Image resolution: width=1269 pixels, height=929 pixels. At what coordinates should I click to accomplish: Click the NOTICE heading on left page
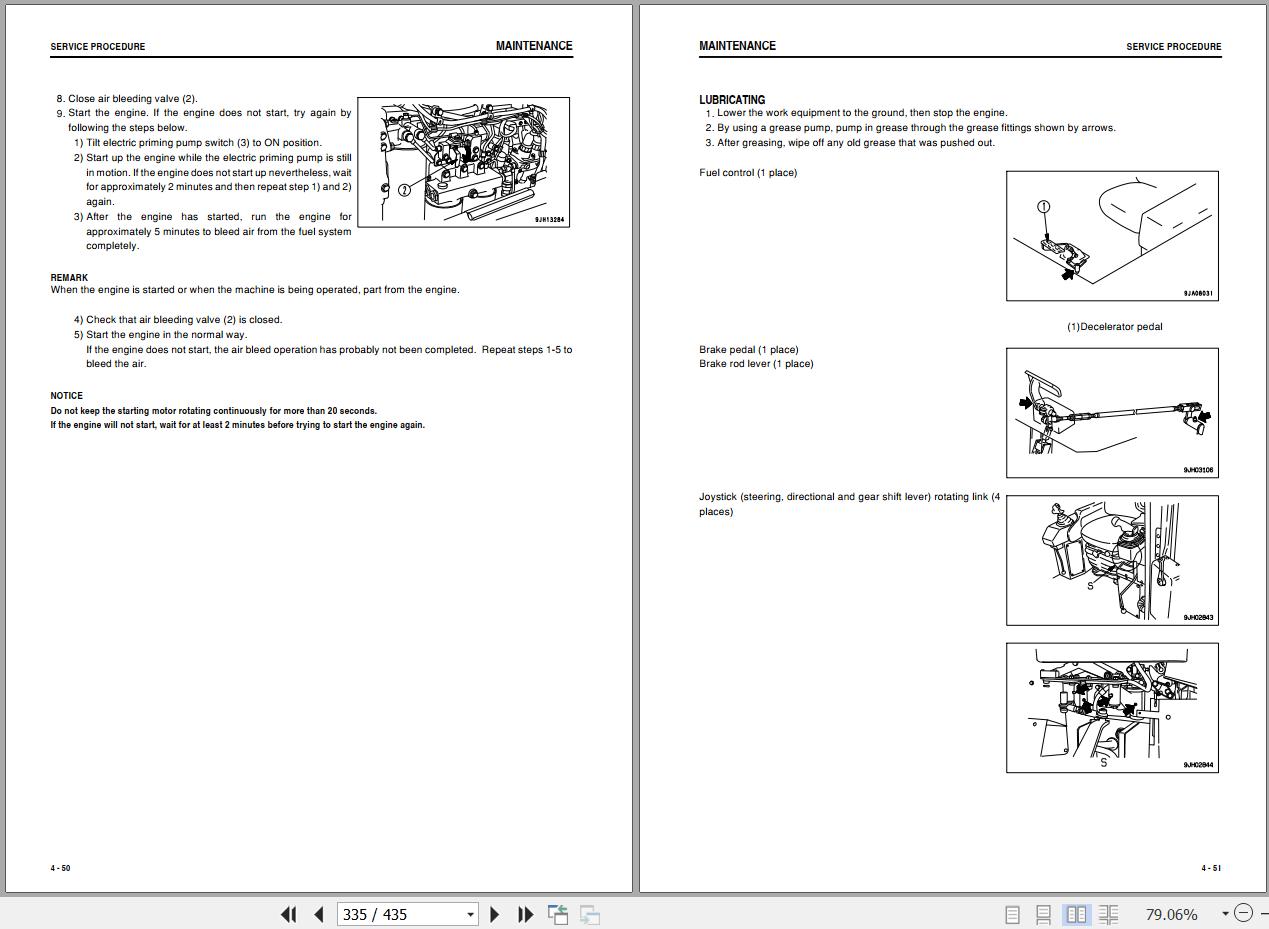click(x=67, y=396)
